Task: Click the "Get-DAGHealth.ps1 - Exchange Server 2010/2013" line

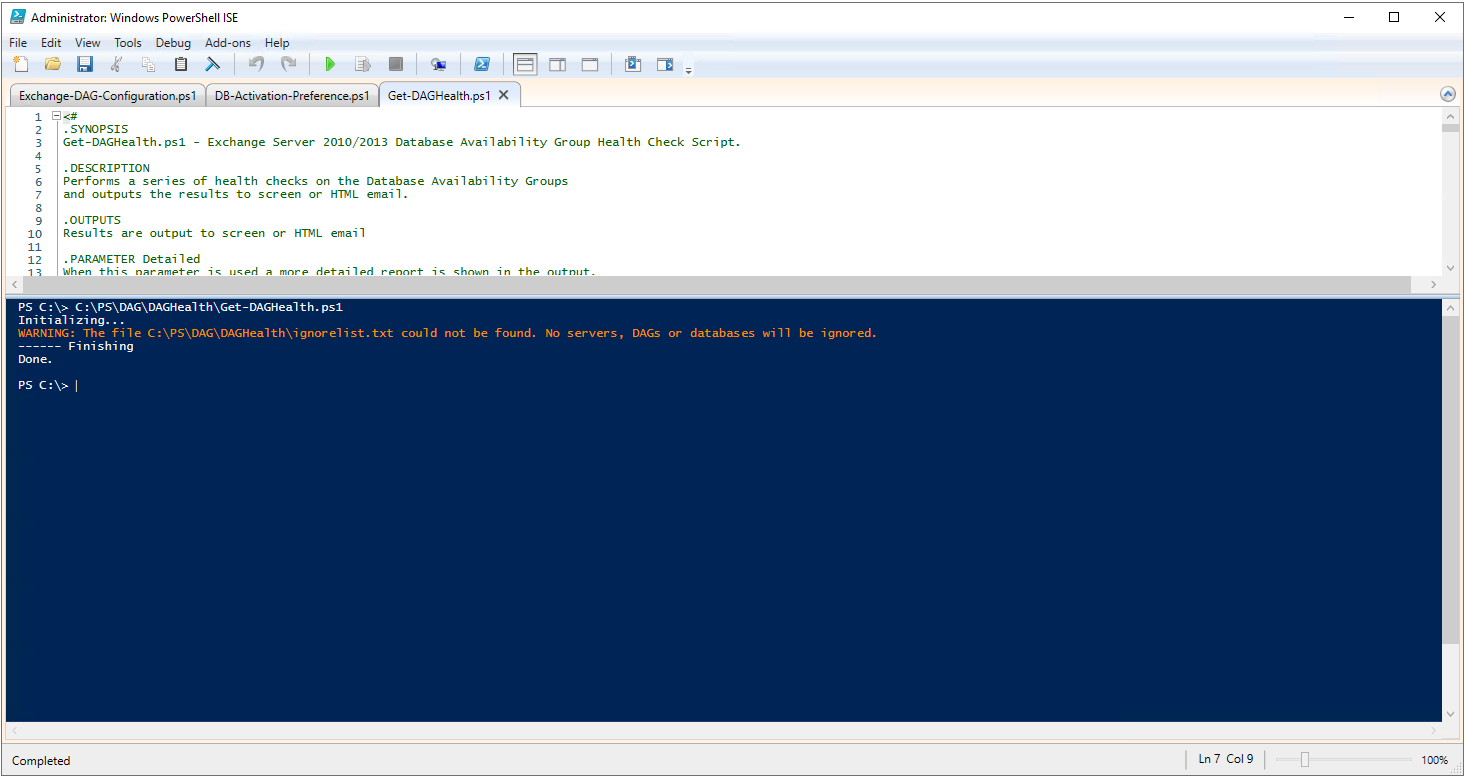Action: point(402,142)
